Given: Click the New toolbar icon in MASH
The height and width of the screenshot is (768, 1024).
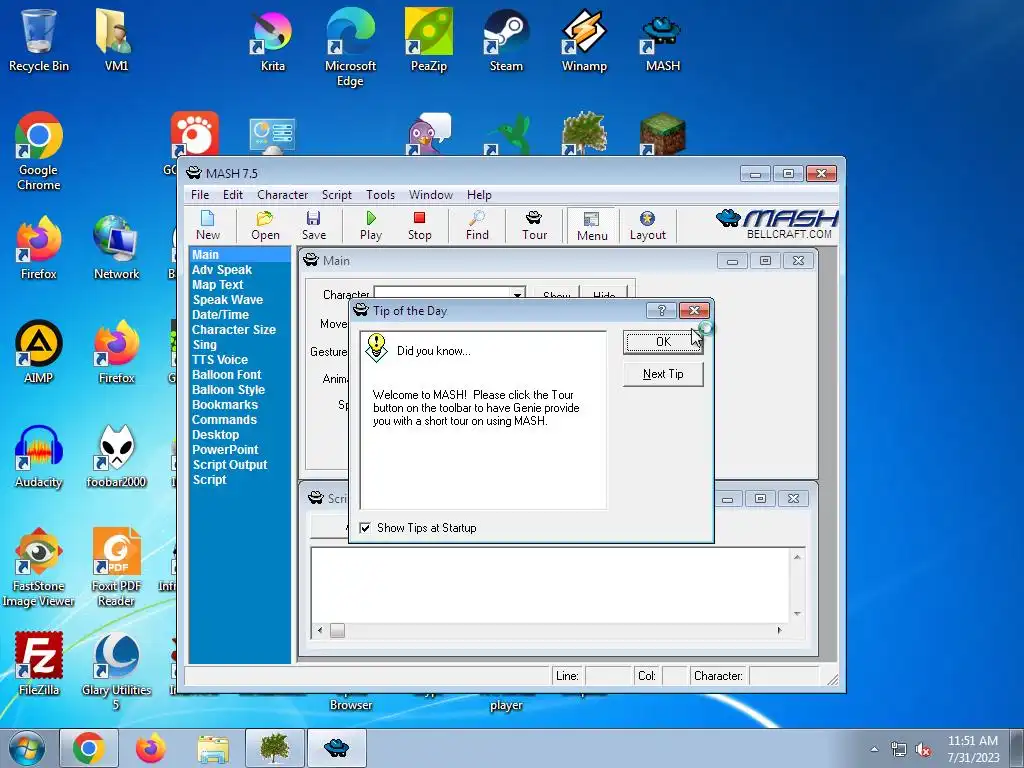Looking at the screenshot, I should [208, 225].
